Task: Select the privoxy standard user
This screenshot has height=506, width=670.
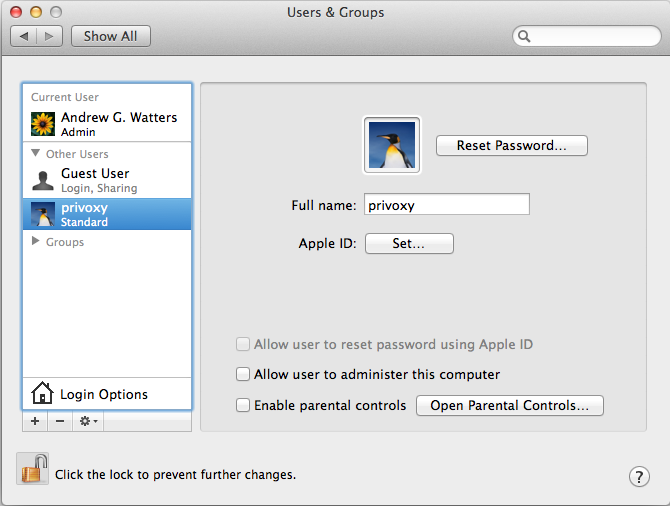Action: pyautogui.click(x=106, y=214)
